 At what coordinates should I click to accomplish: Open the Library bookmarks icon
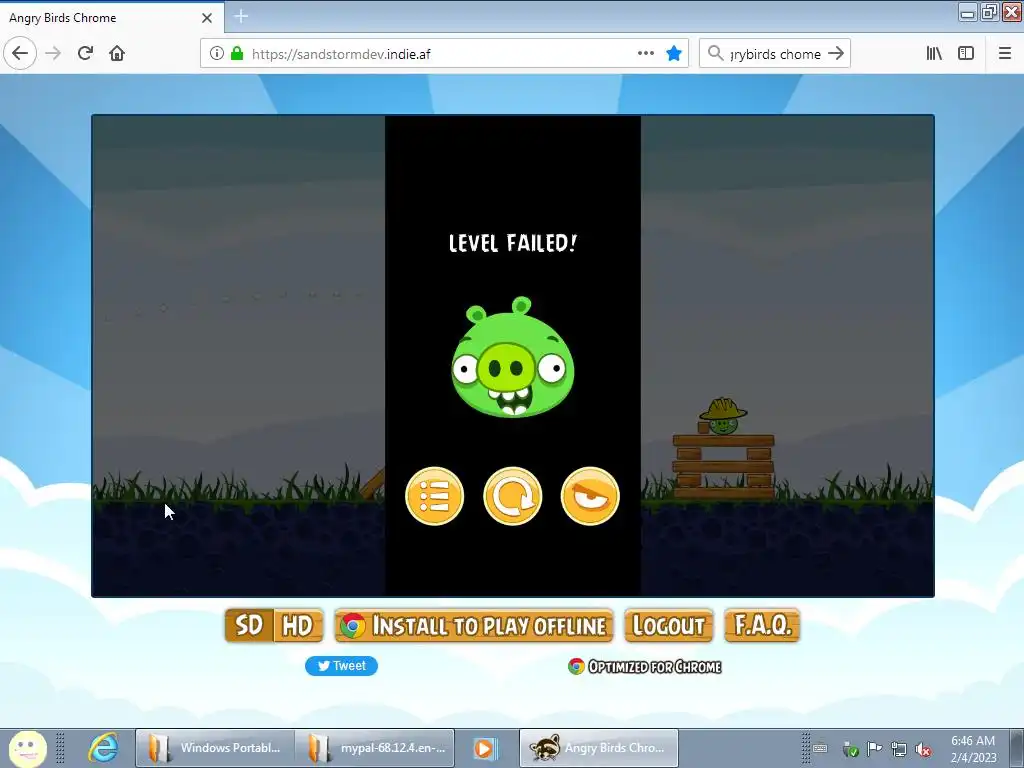(x=934, y=54)
